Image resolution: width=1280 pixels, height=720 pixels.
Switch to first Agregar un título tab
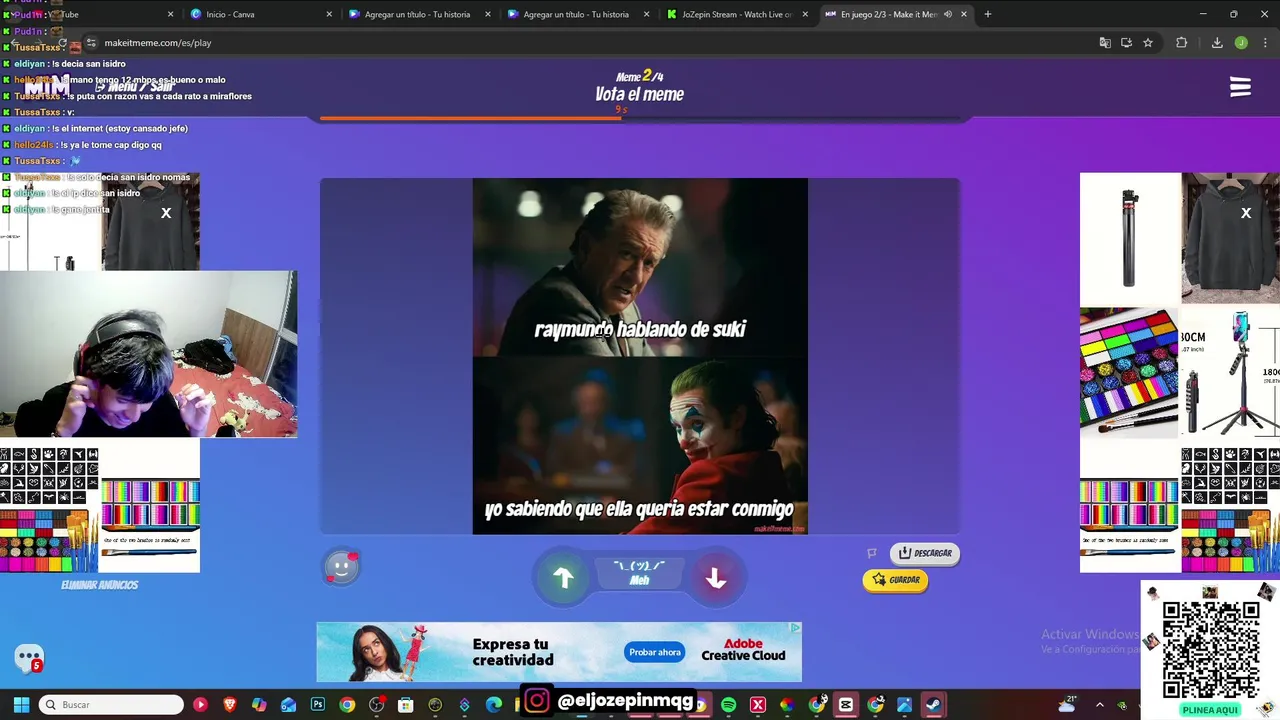[417, 14]
